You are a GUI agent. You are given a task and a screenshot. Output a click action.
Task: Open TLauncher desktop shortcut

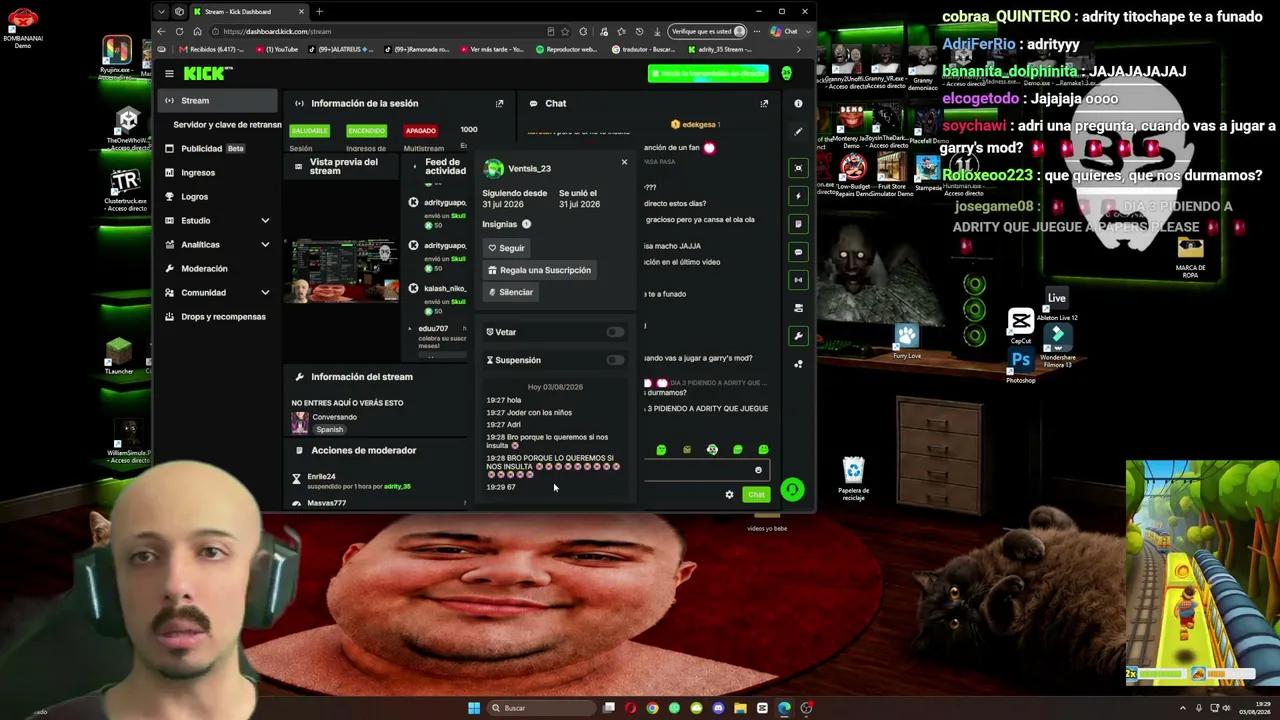click(119, 356)
